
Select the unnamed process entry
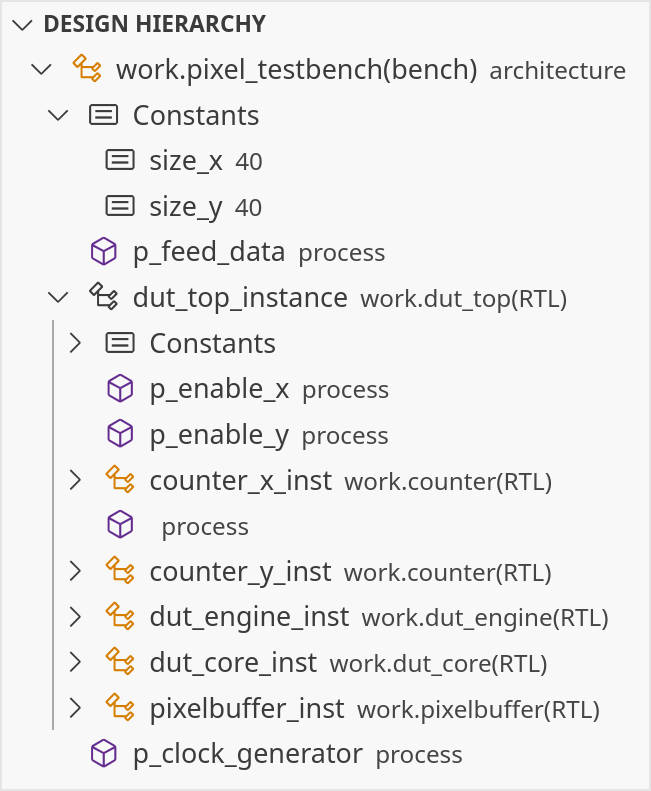coord(204,527)
